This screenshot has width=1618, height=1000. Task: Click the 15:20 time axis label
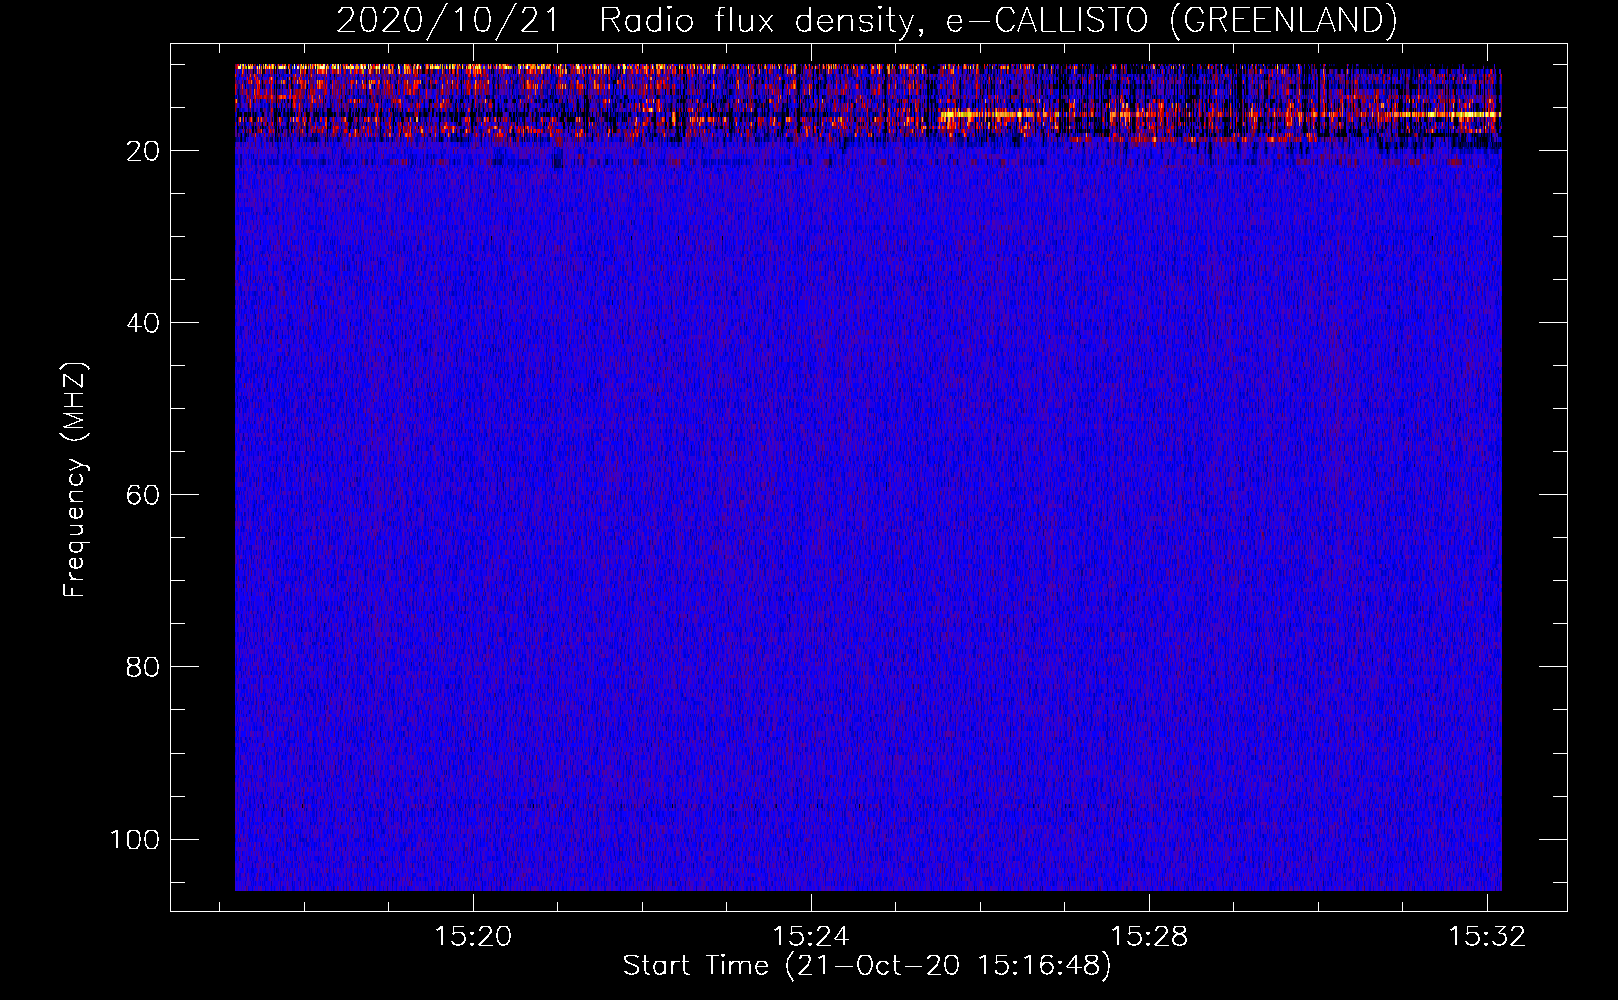473,936
